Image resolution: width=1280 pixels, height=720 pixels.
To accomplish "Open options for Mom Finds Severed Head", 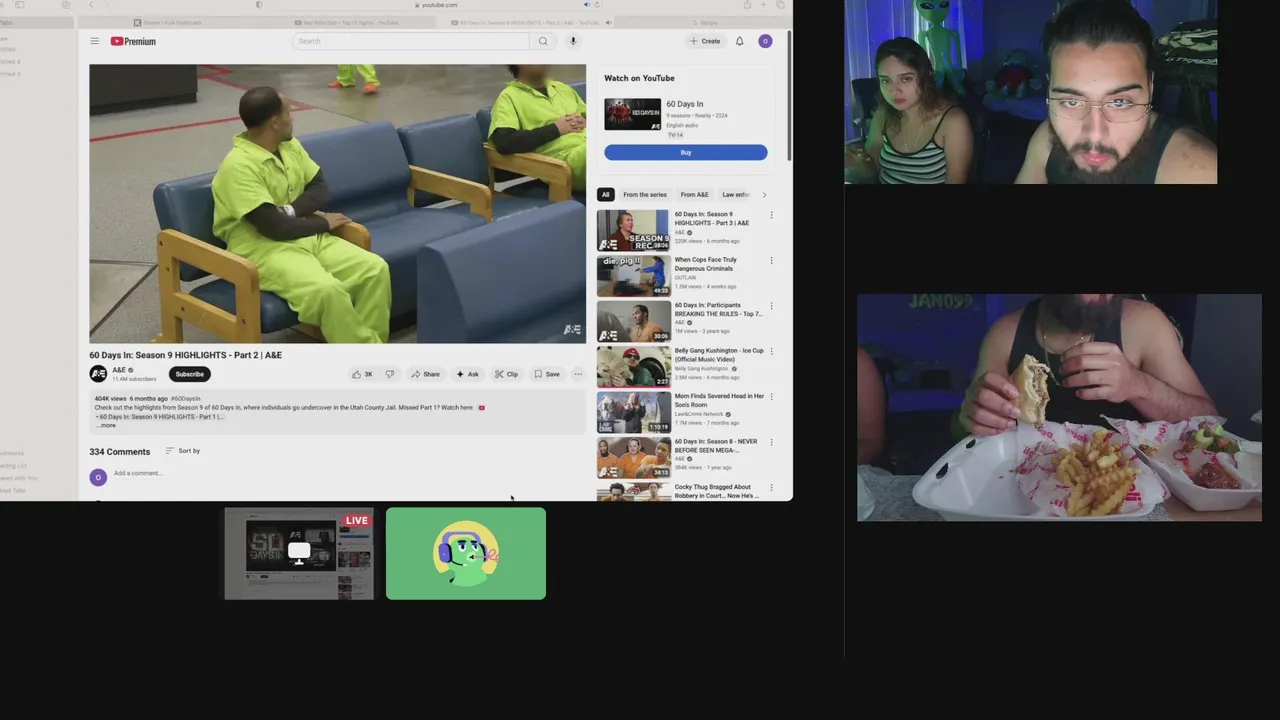I will point(771,397).
